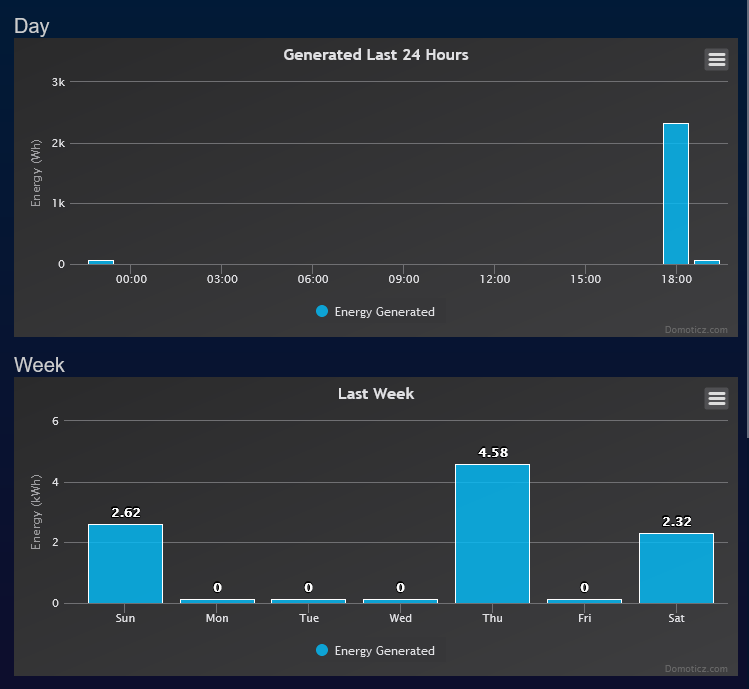Viewport: 749px width, 689px height.
Task: Click the 'Thu' axis label
Action: pos(492,618)
